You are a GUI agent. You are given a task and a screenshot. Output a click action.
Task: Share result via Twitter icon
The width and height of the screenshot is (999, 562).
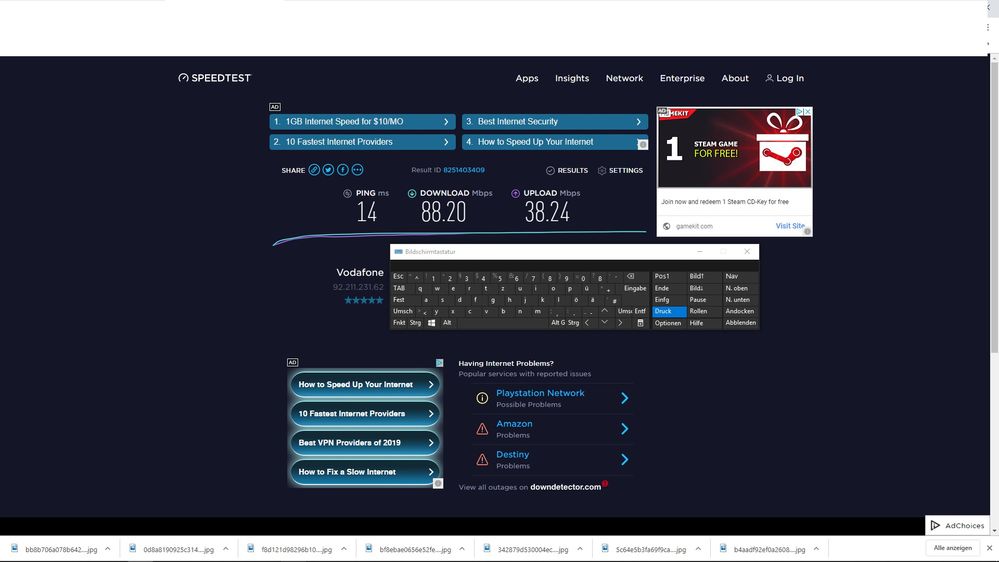(328, 169)
